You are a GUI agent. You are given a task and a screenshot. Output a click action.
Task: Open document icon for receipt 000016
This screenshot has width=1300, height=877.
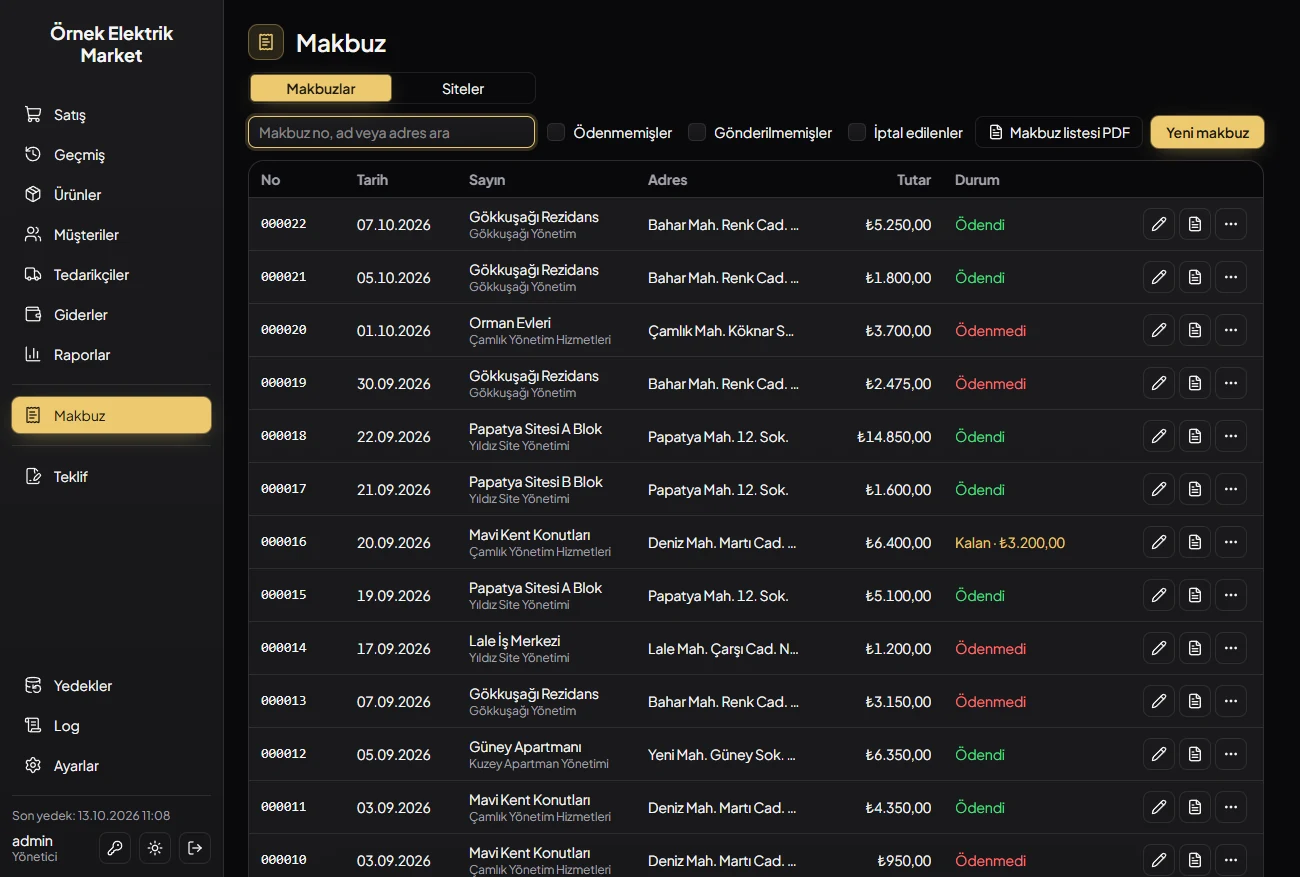click(1195, 542)
